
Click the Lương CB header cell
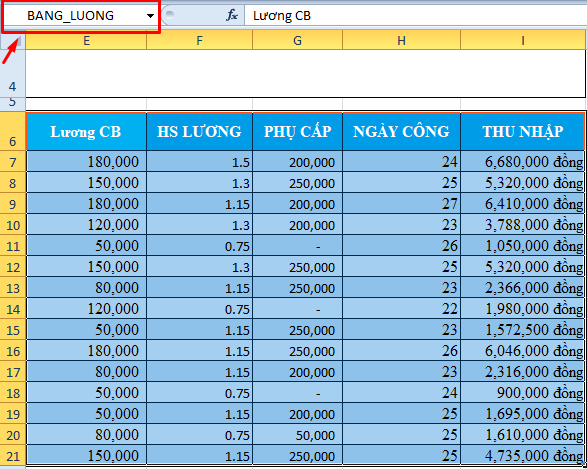(x=86, y=131)
